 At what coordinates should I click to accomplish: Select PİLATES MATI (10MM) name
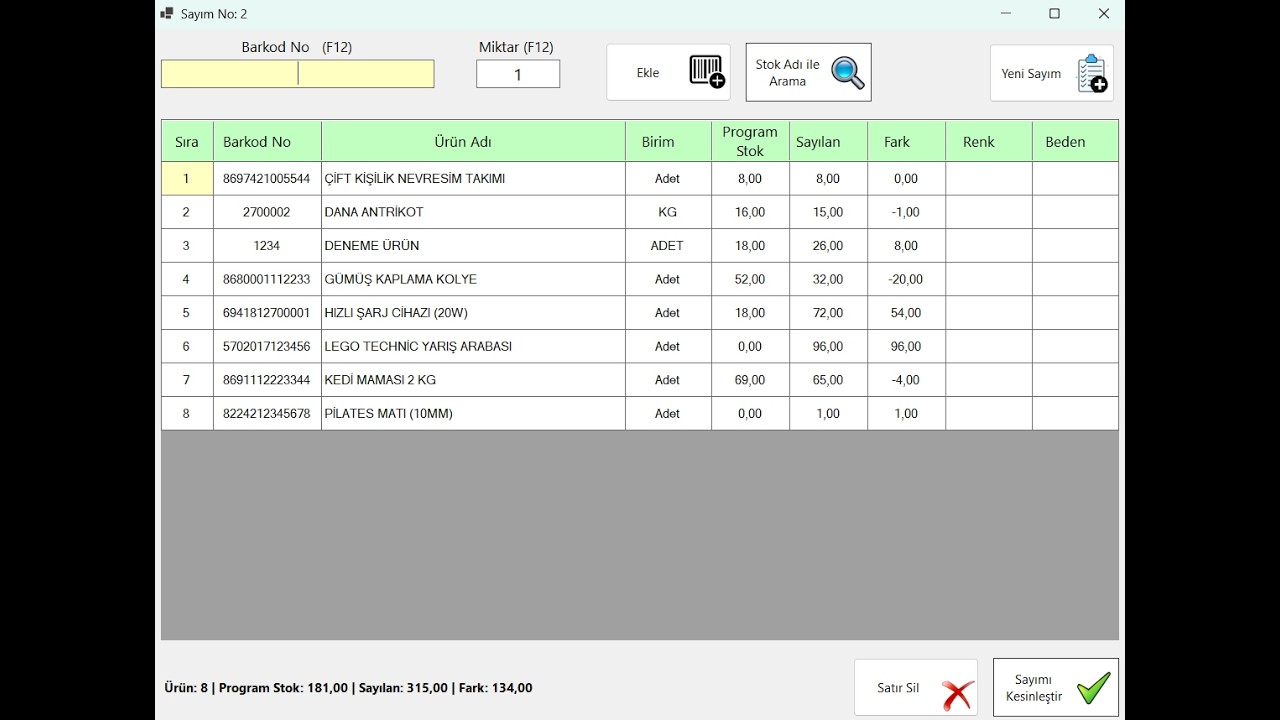pos(389,414)
